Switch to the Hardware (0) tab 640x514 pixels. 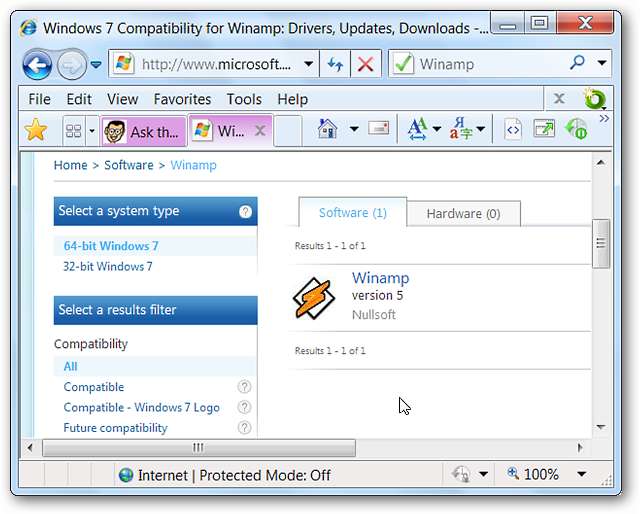(x=463, y=214)
